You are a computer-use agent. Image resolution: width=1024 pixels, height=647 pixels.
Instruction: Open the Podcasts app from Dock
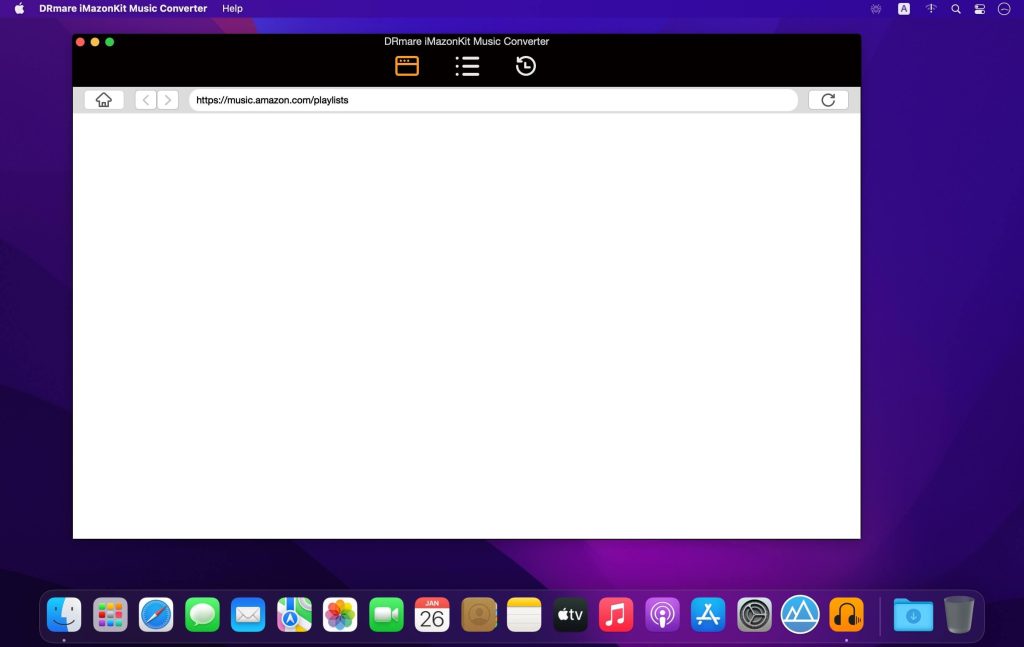point(662,614)
